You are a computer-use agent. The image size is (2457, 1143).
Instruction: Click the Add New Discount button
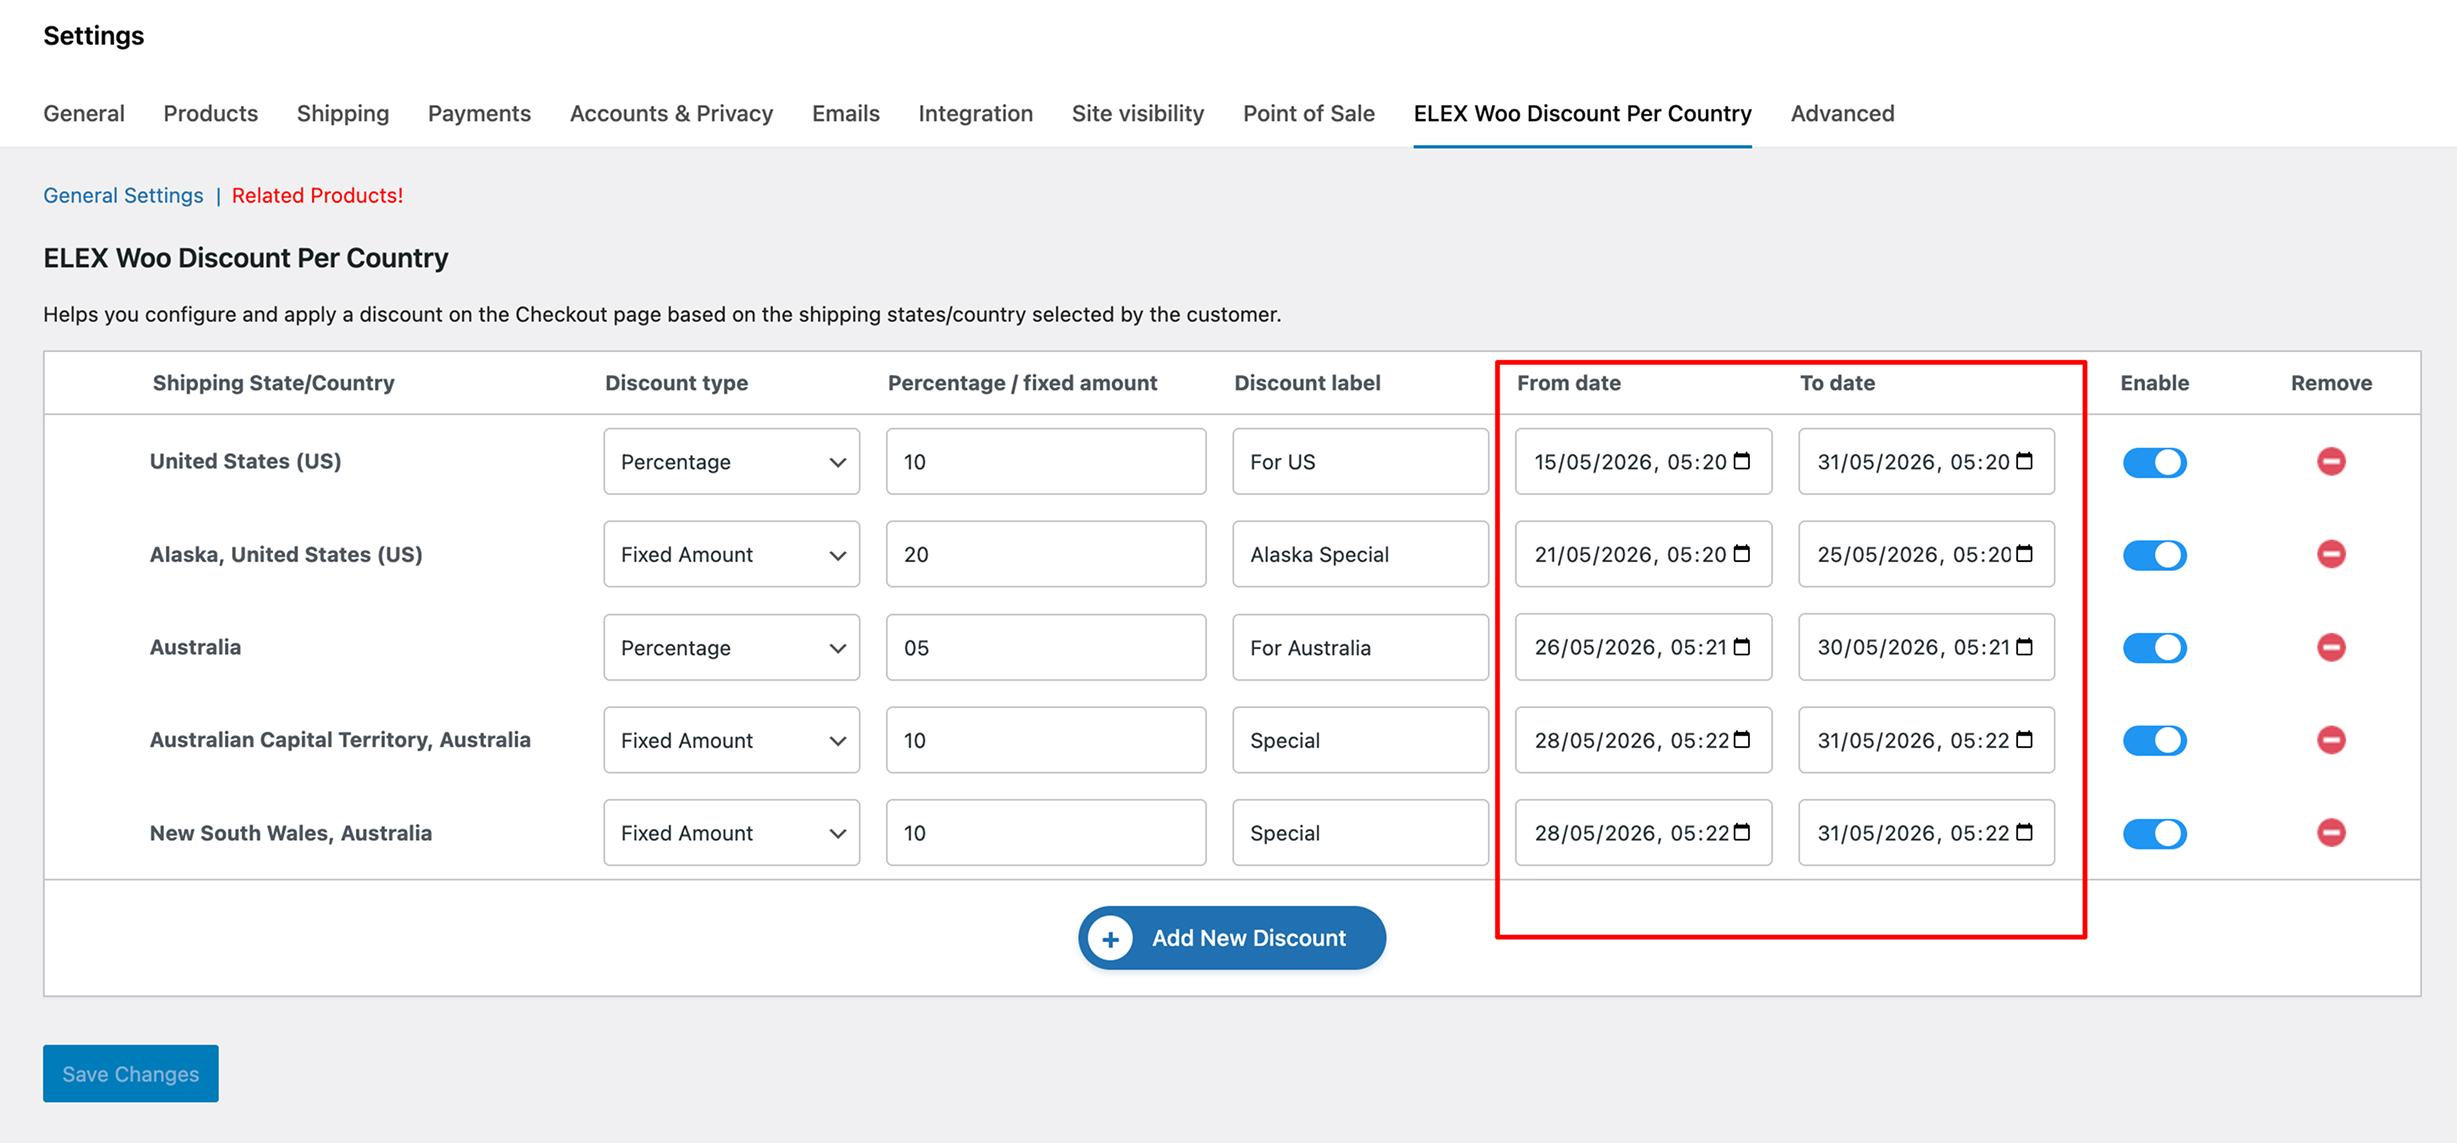tap(1231, 937)
